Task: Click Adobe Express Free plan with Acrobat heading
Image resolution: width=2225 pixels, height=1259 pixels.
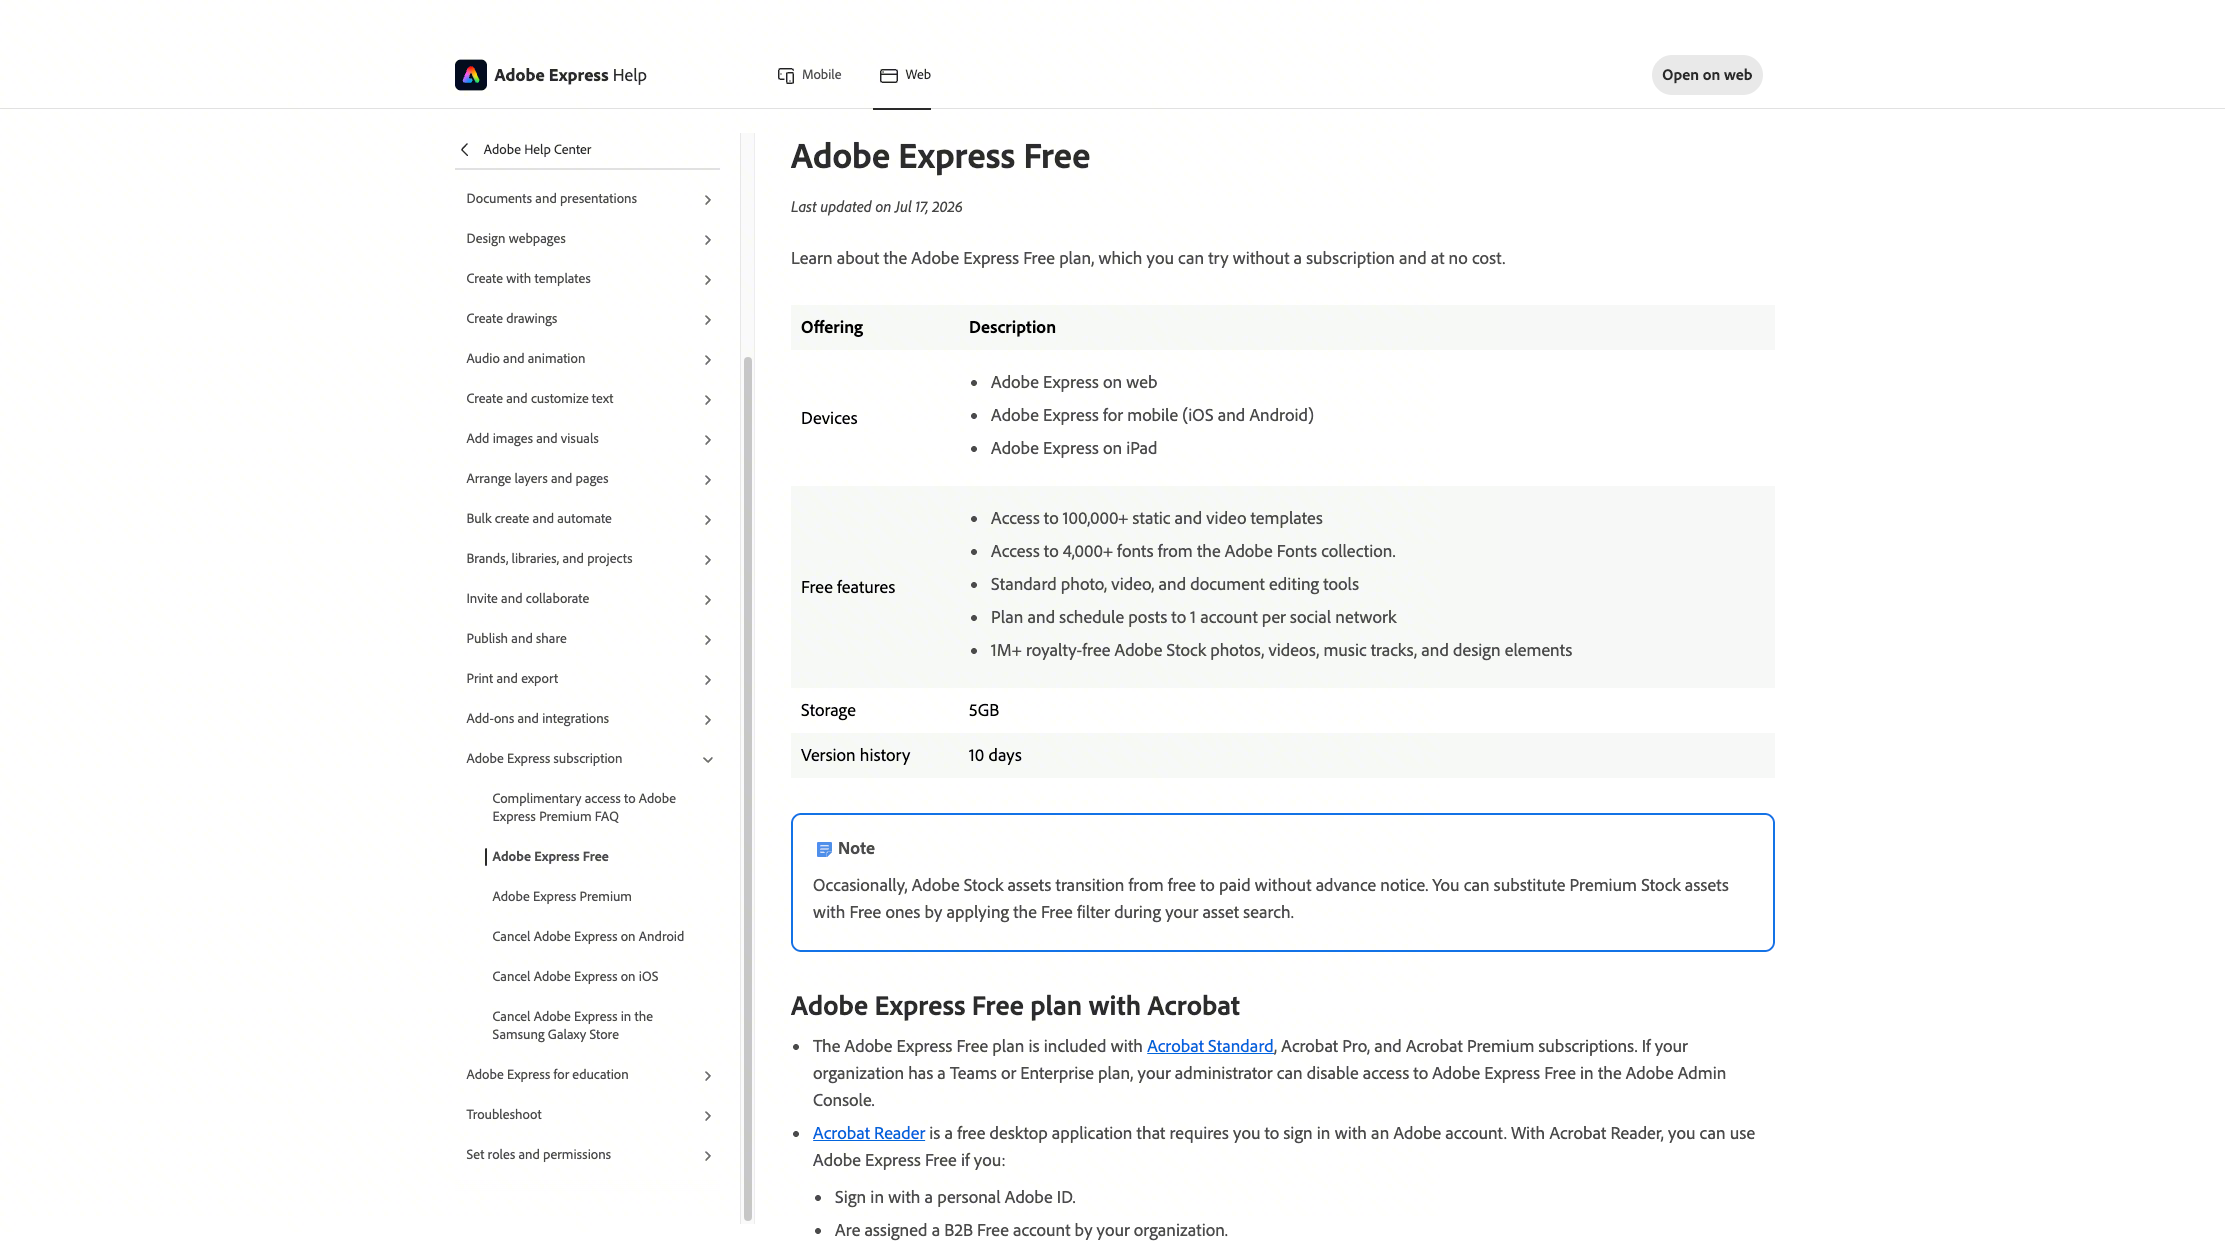Action: coord(1015,1006)
